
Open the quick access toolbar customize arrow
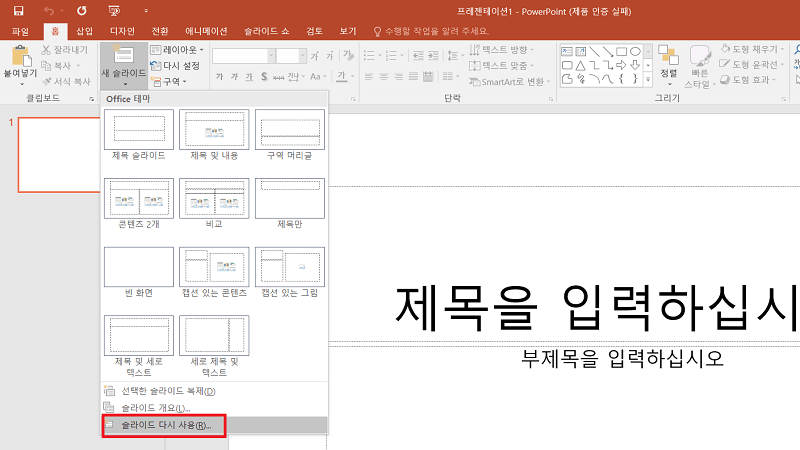point(146,11)
